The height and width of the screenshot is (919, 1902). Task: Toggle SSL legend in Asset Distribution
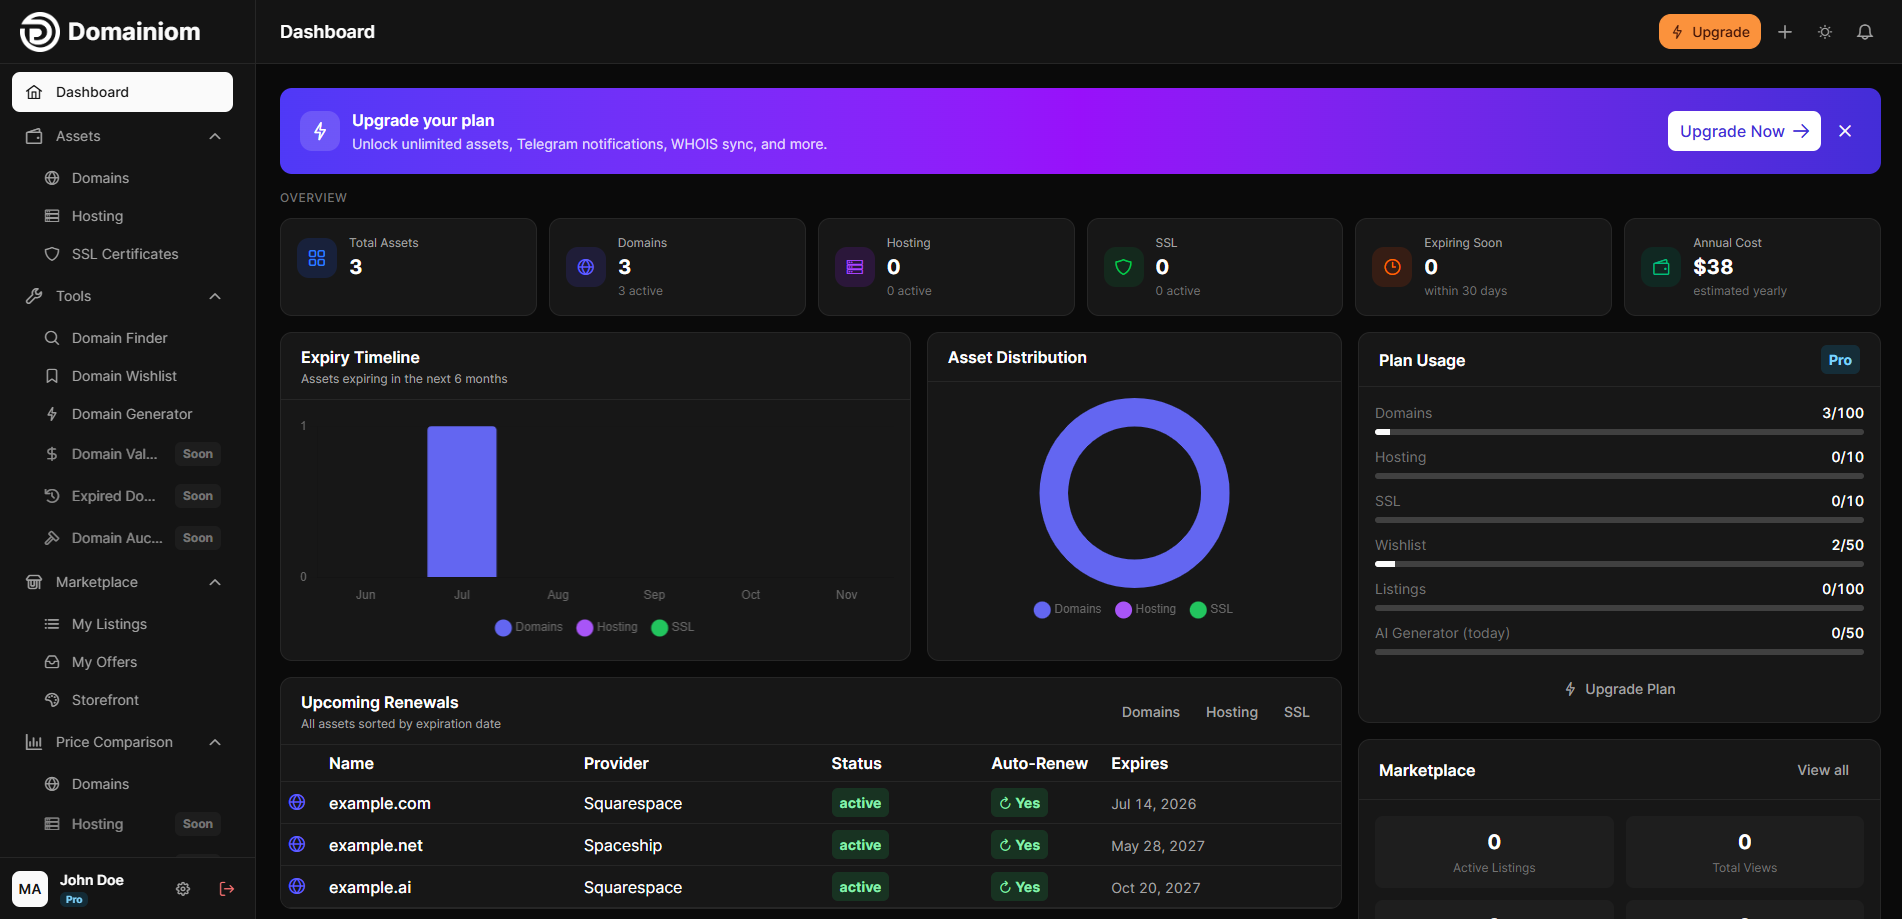coord(1211,609)
